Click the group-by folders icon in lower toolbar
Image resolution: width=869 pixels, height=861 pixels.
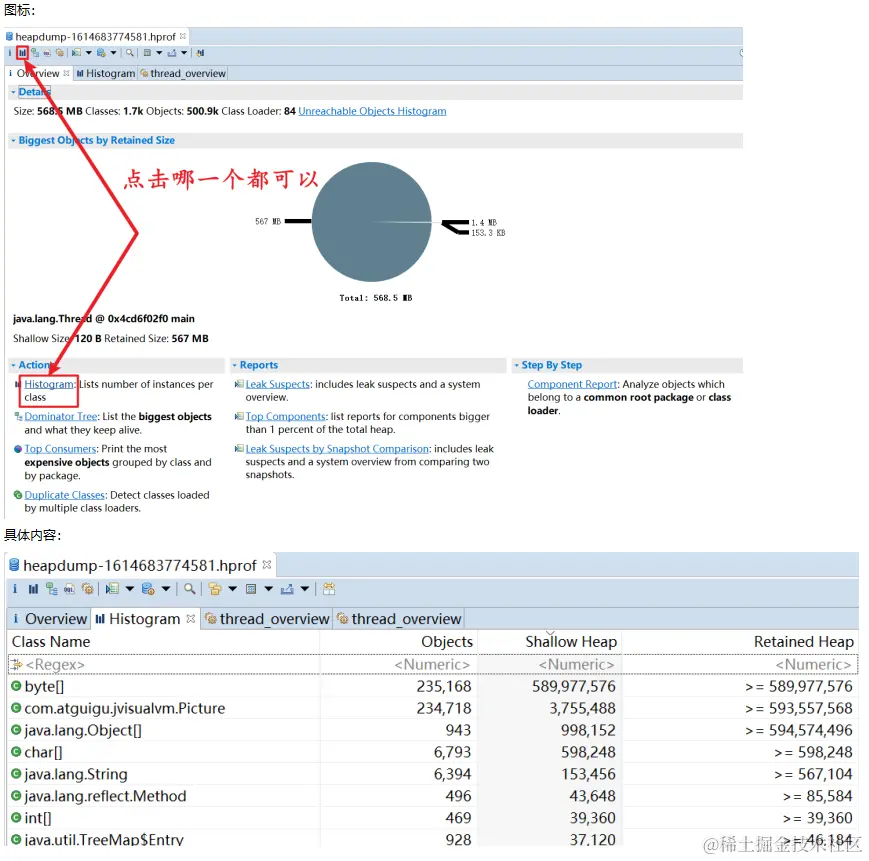coord(215,589)
